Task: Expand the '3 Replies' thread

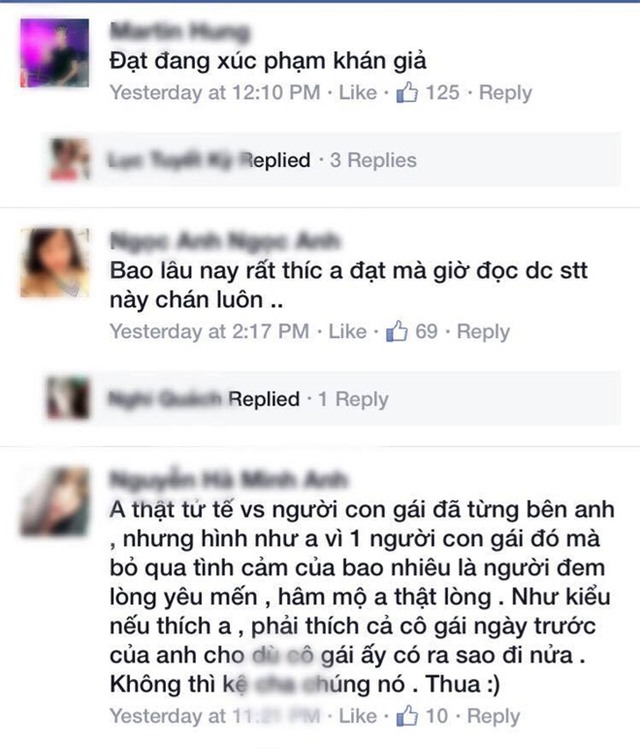Action: 373,160
